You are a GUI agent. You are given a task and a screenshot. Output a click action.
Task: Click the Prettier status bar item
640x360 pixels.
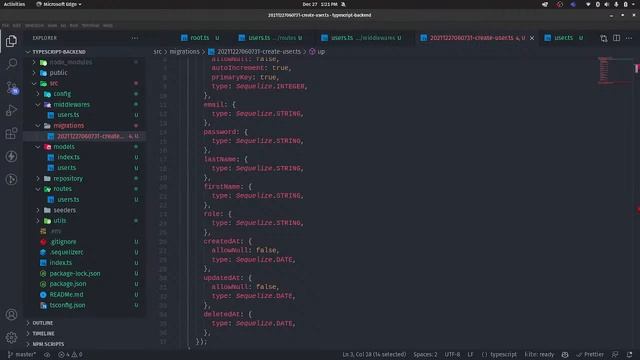(590, 355)
